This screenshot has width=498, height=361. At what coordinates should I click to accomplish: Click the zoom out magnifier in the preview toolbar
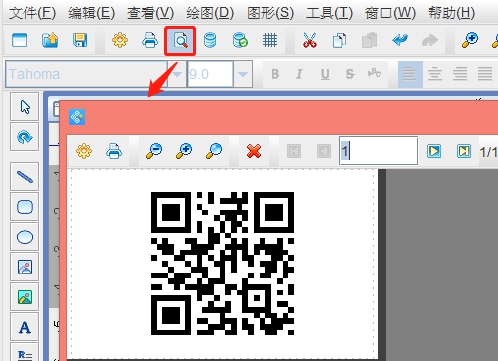pos(154,151)
